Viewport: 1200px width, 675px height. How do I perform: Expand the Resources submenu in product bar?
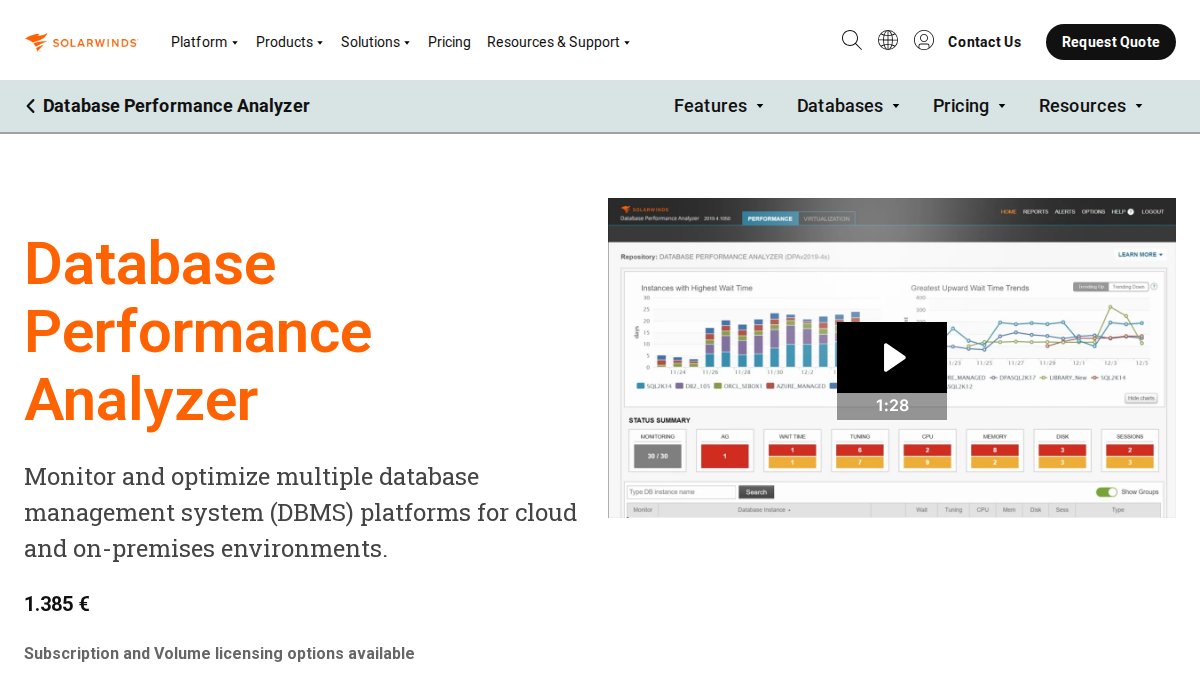tap(1090, 106)
